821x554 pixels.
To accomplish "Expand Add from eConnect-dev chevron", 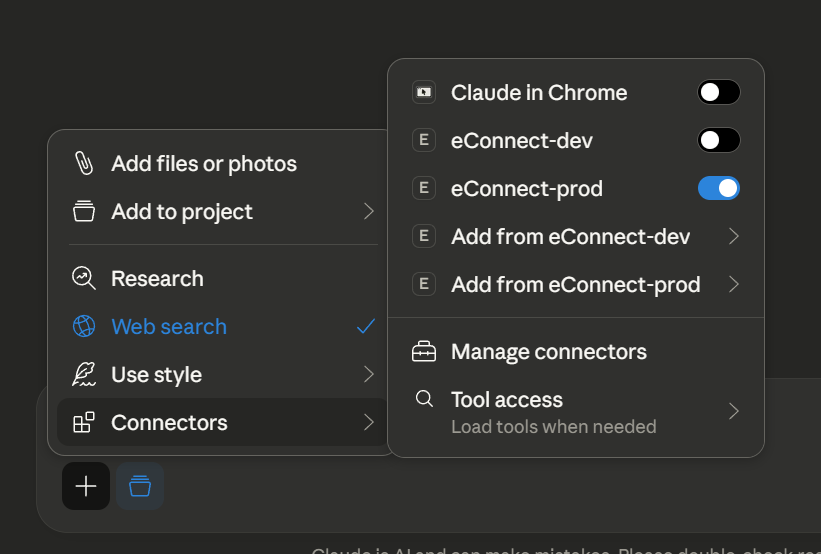I will pos(734,236).
